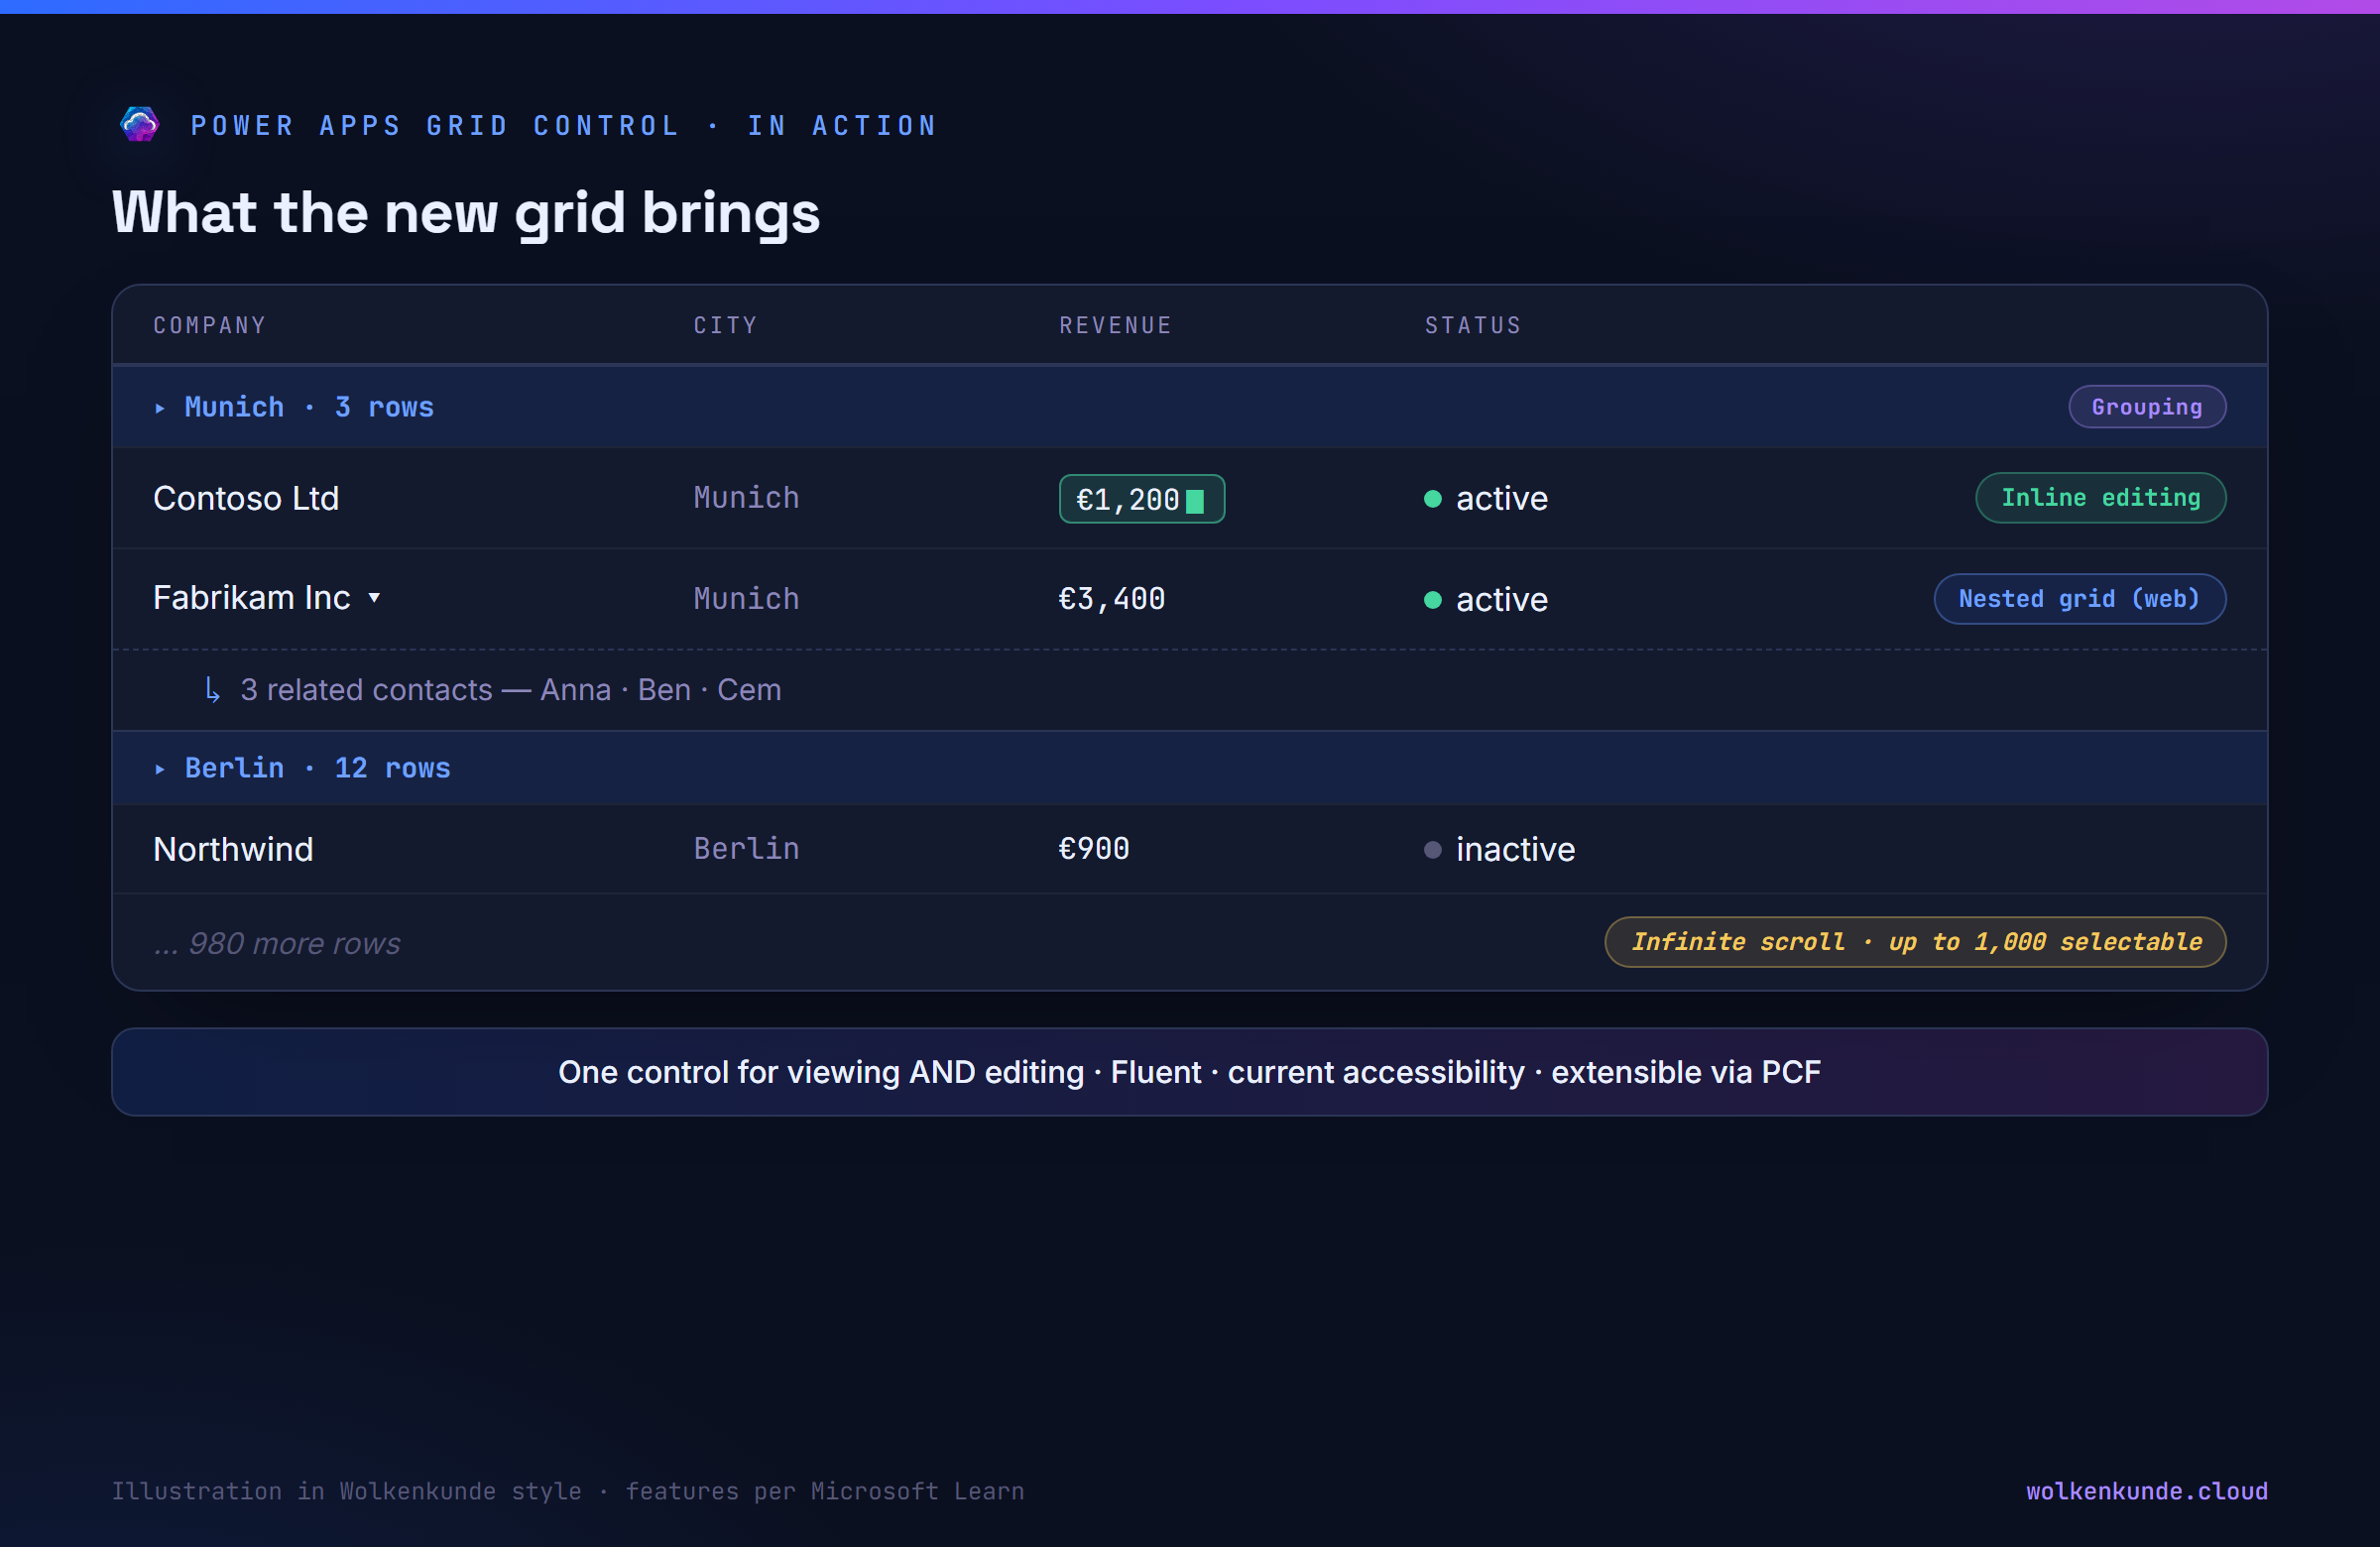
Task: Collapse Fabrikam Inc nested grid arrow
Action: pyautogui.click(x=374, y=598)
